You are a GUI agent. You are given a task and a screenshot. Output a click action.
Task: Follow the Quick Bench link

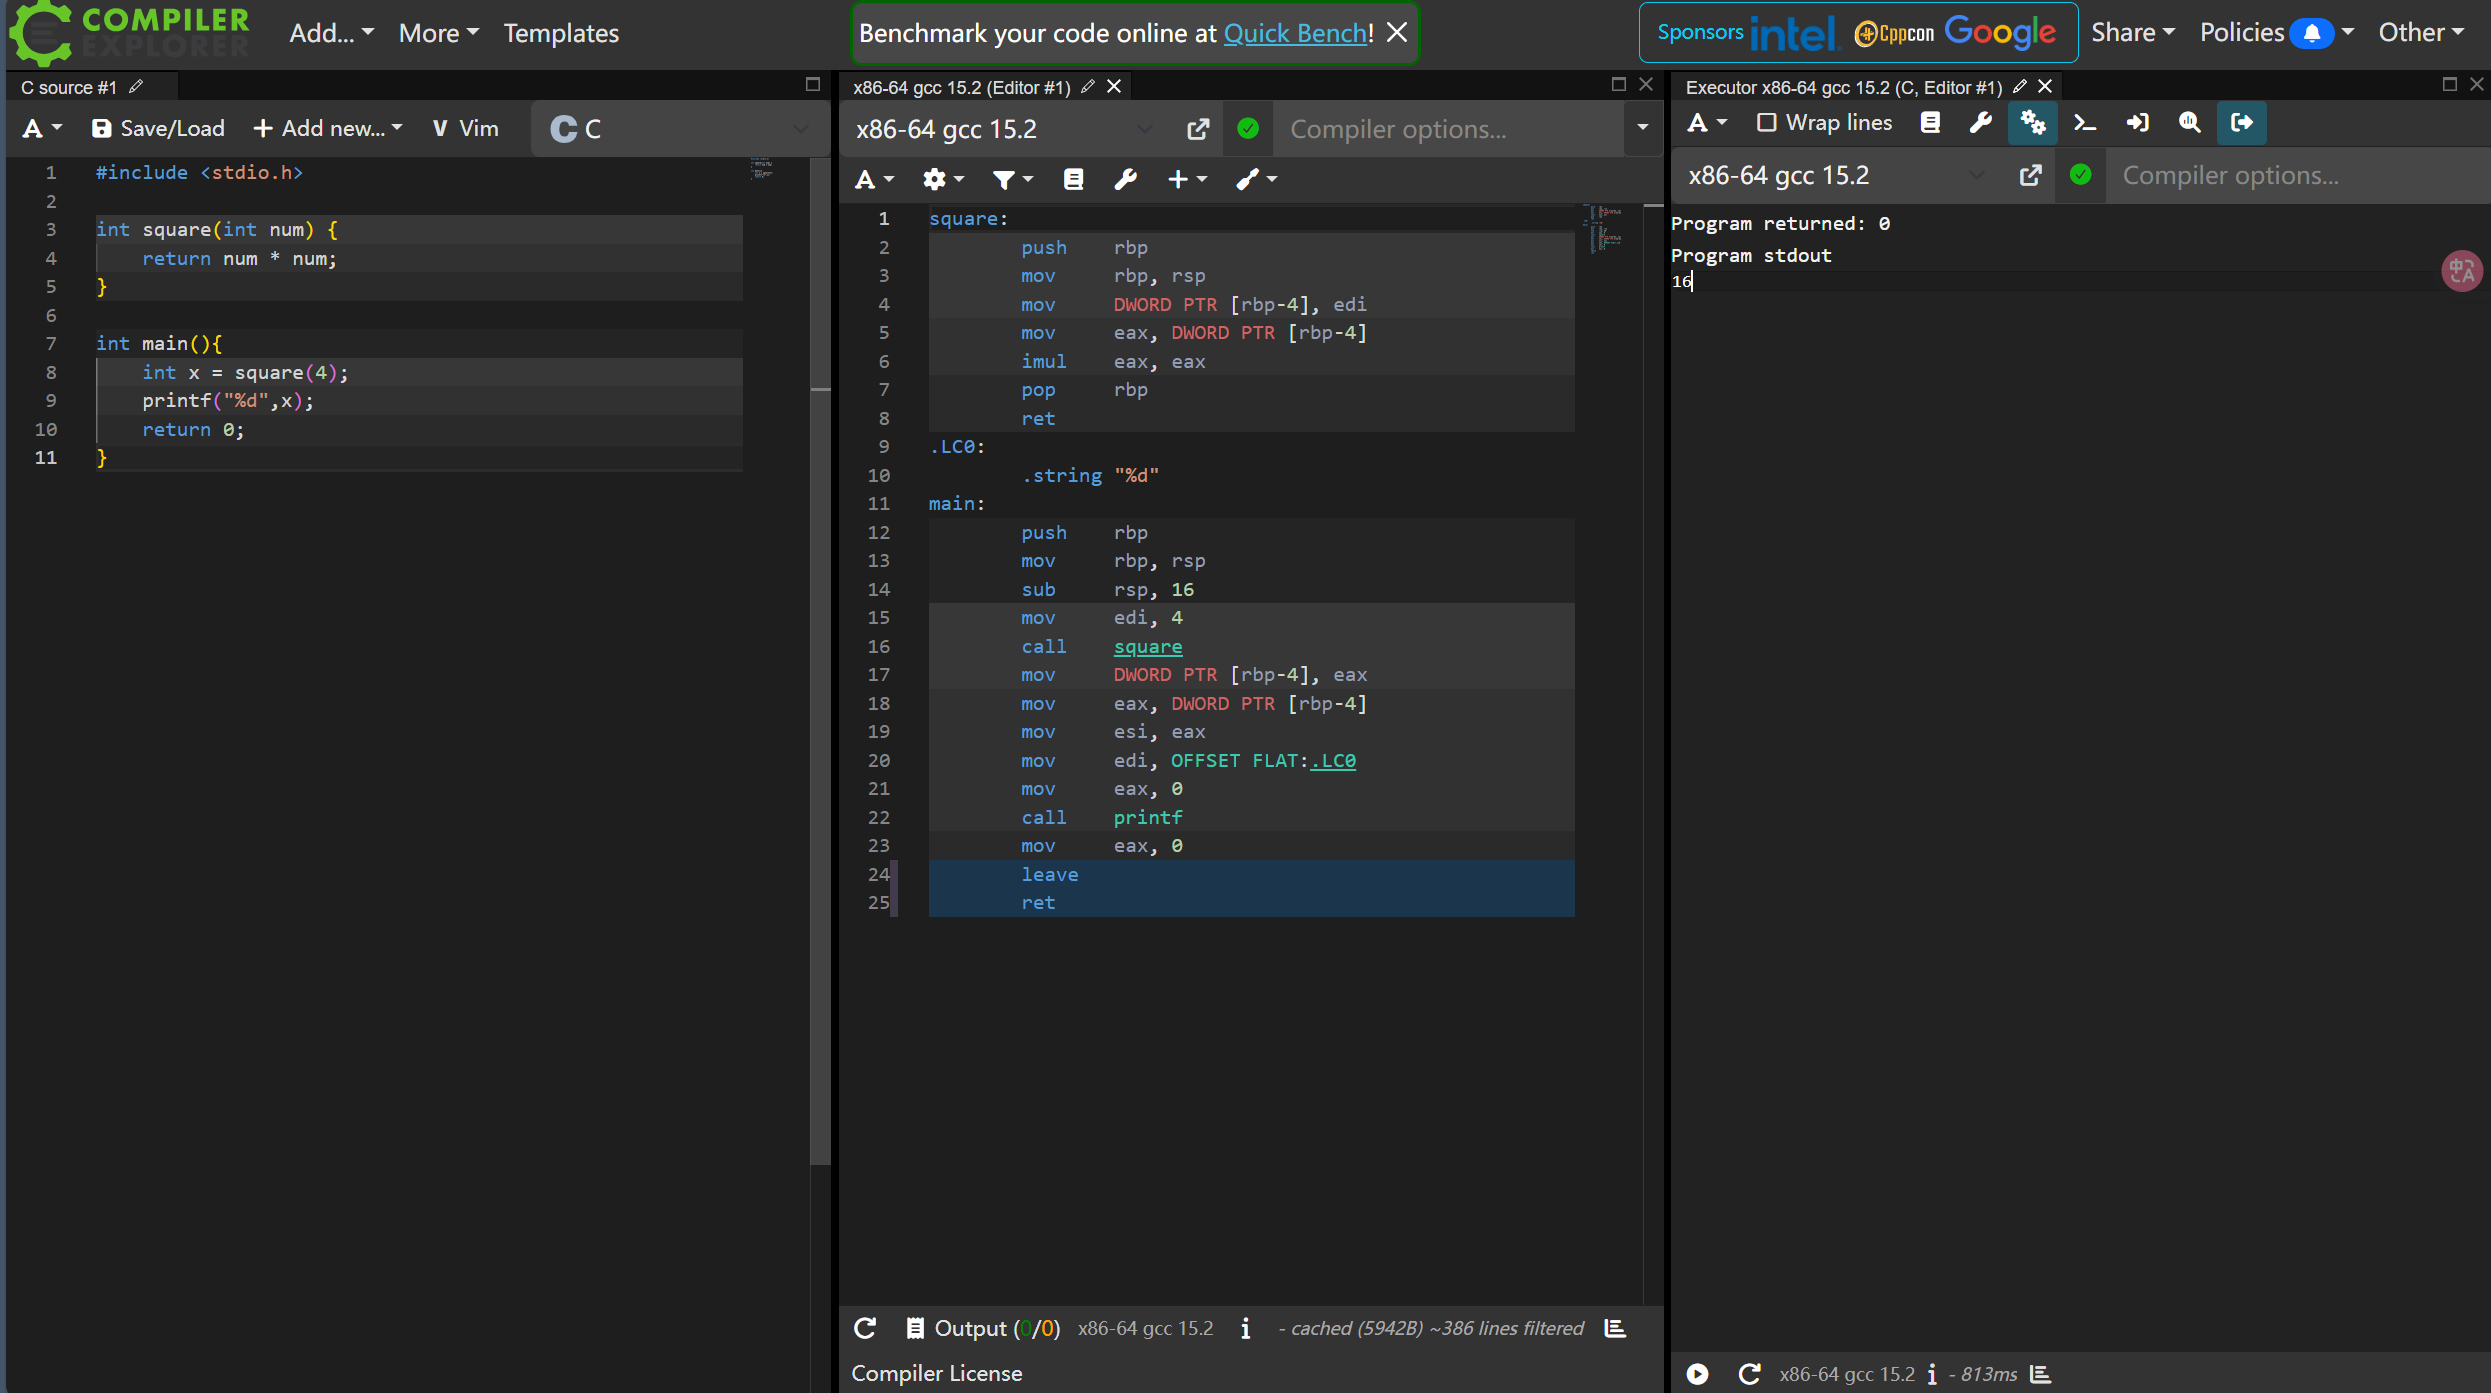[x=1295, y=33]
